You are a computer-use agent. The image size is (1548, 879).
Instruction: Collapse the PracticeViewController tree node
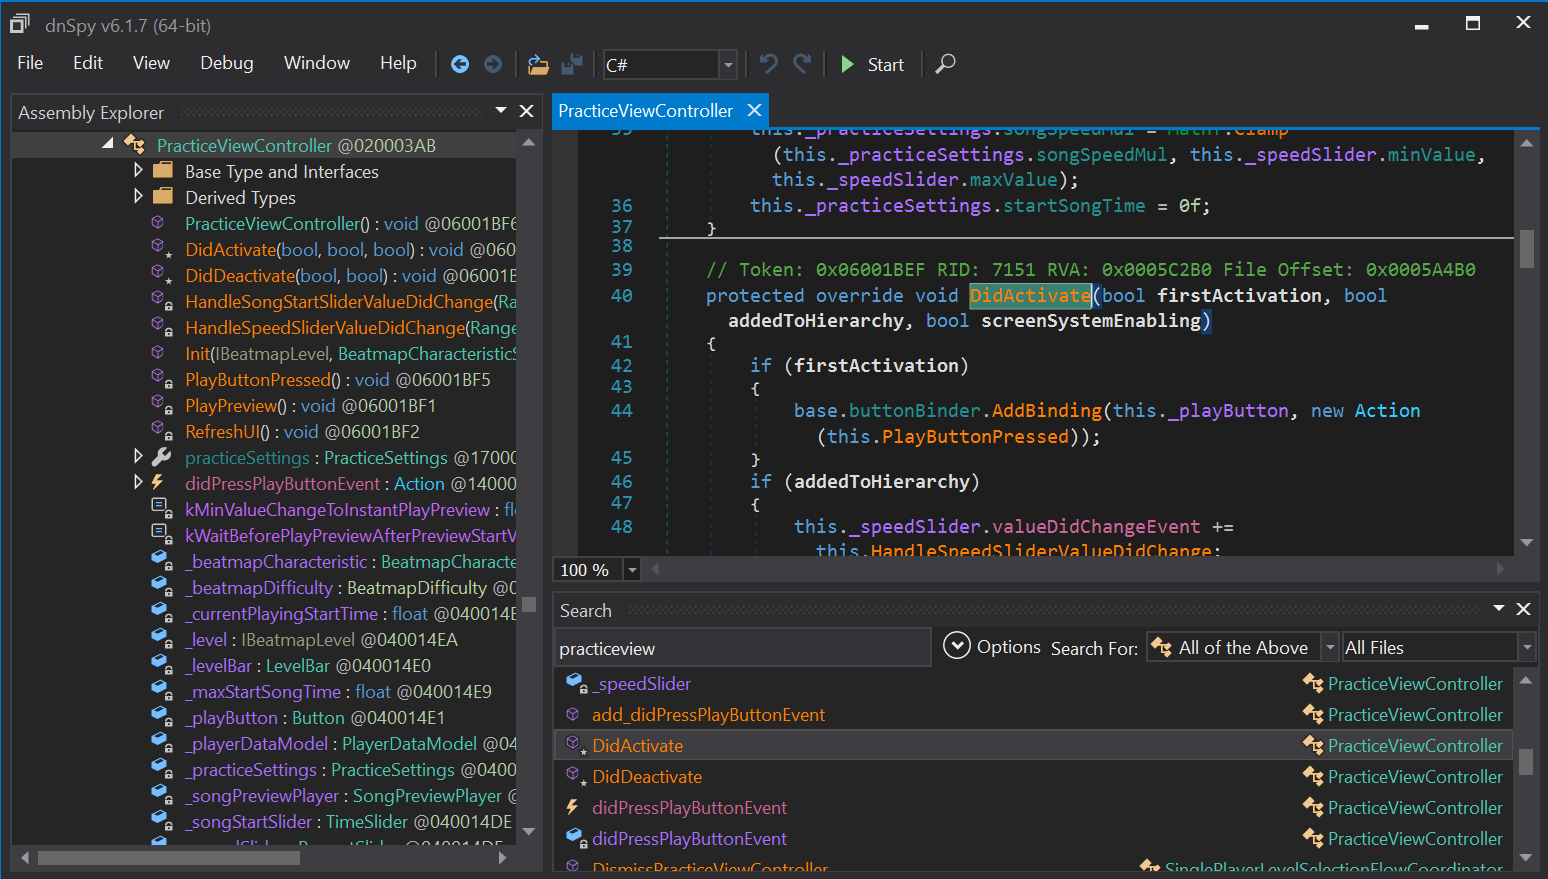click(108, 145)
